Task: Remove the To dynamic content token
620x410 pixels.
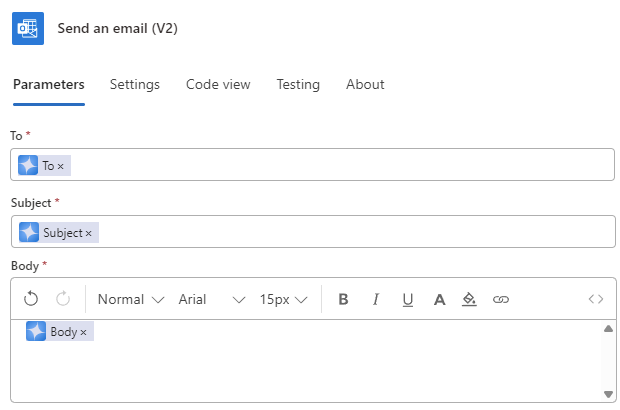Action: point(60,166)
